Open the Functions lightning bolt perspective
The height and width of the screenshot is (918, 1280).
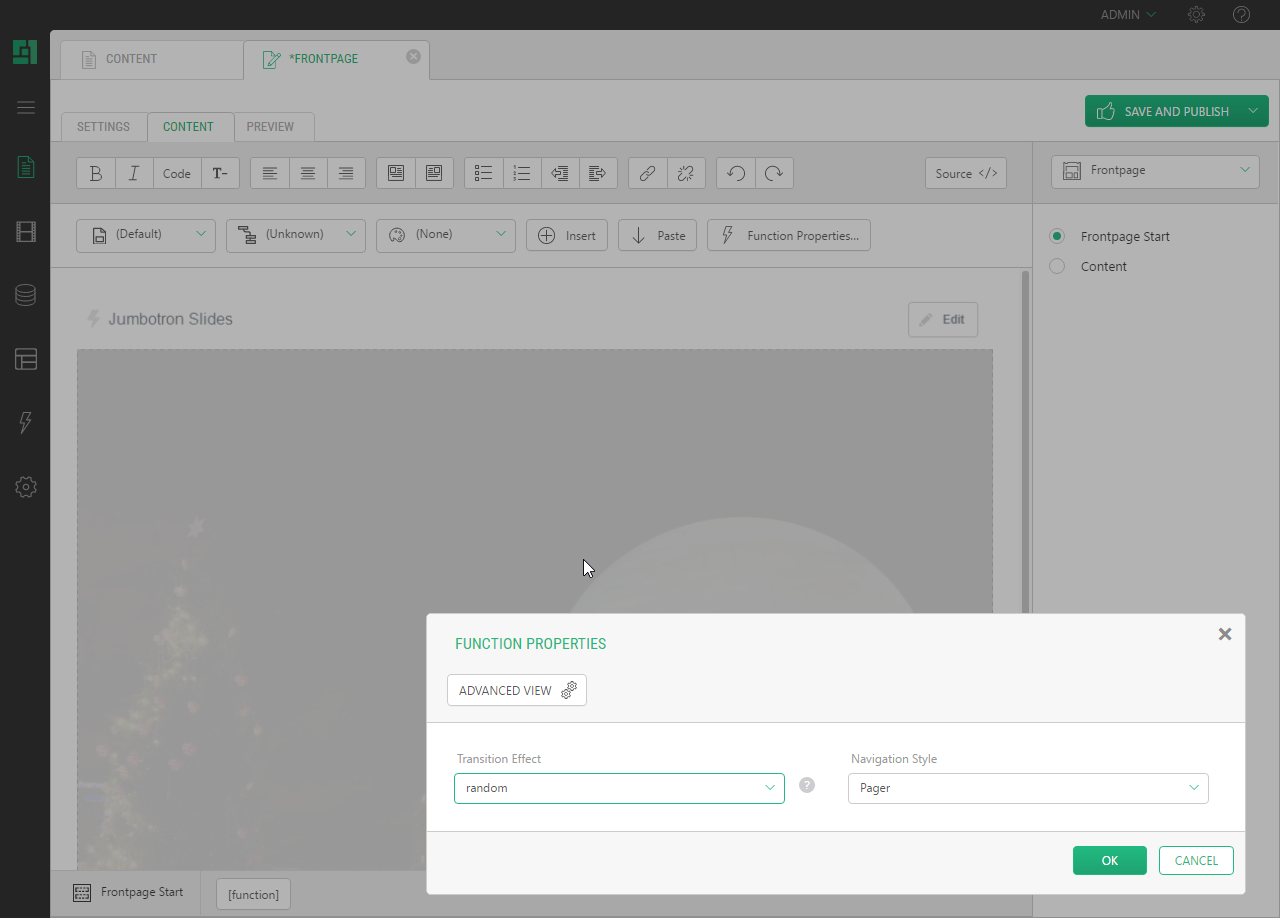point(26,423)
